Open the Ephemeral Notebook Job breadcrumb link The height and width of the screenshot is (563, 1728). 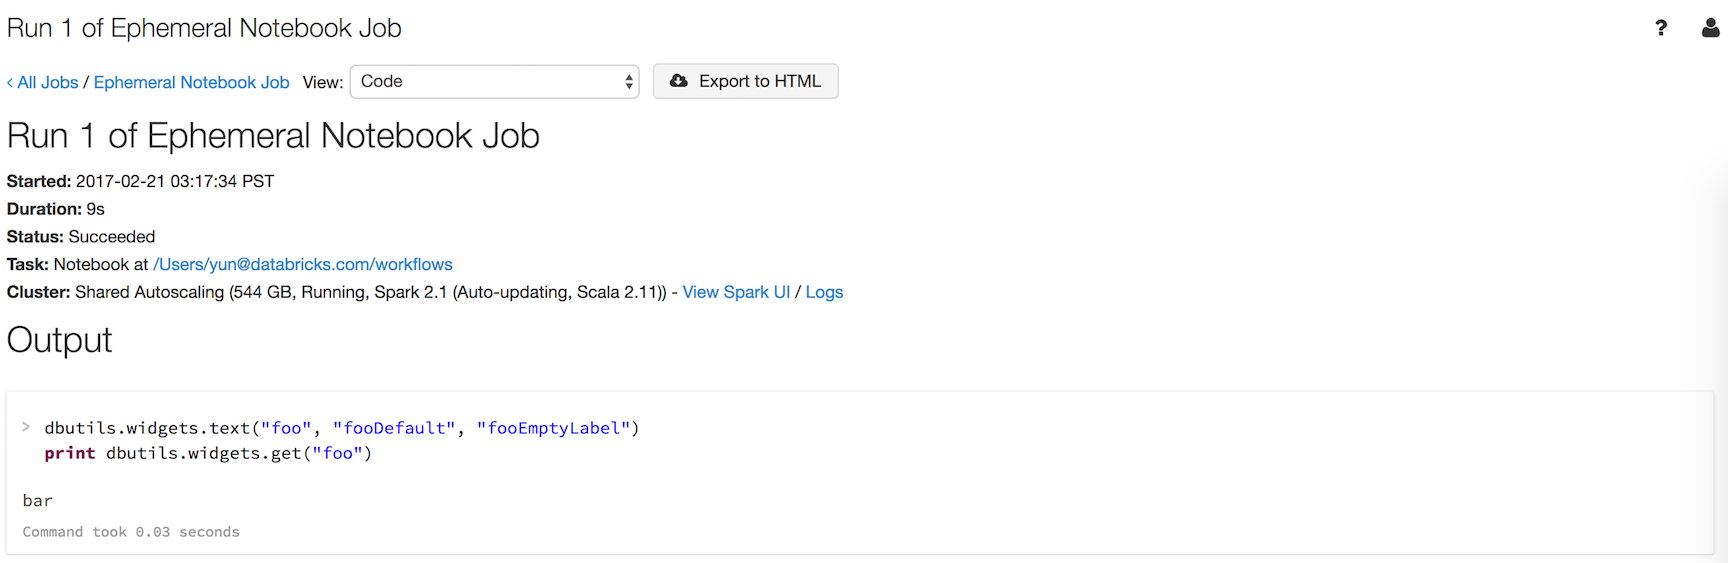coord(191,83)
